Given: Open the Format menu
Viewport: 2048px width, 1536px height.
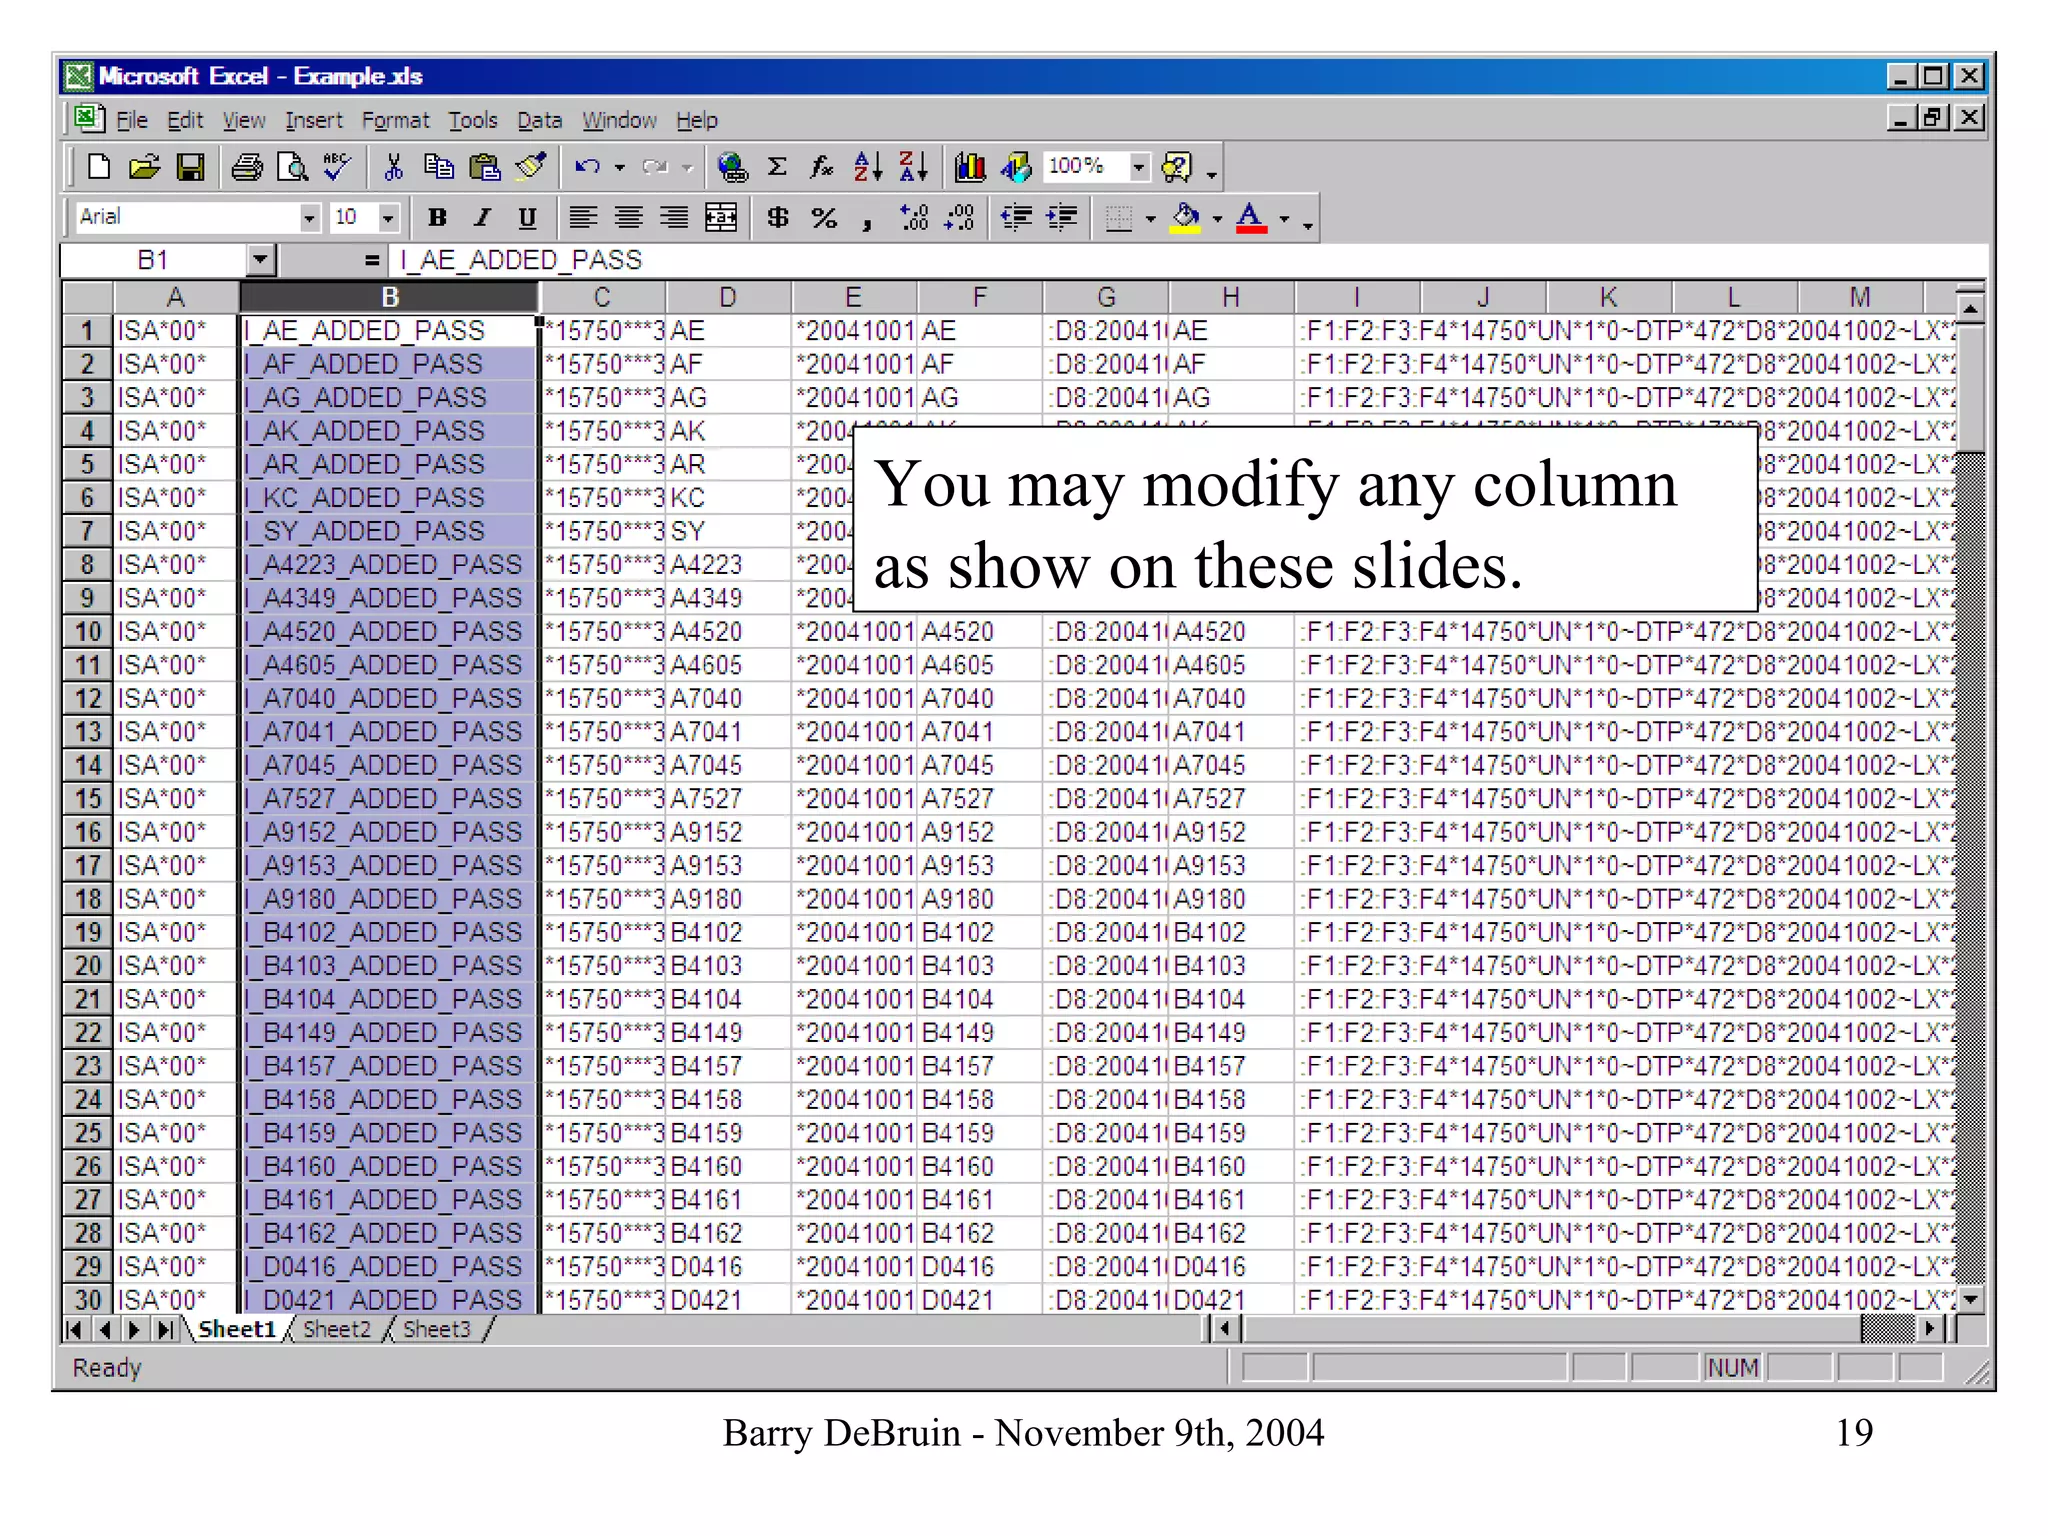Looking at the screenshot, I should click(395, 121).
